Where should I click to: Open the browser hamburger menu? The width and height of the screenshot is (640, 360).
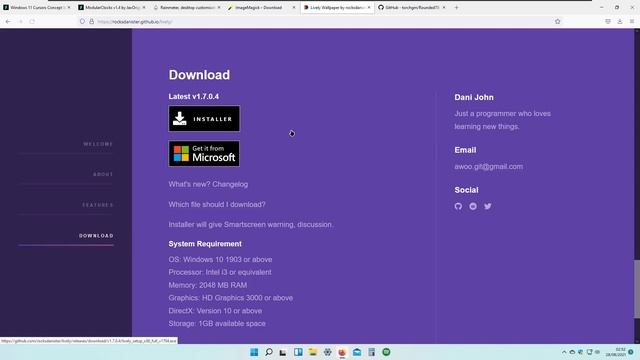tap(631, 22)
